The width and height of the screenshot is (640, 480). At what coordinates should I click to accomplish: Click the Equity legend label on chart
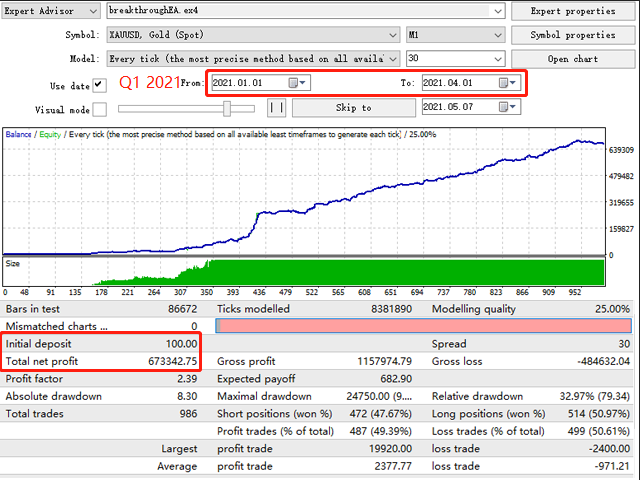click(50, 134)
